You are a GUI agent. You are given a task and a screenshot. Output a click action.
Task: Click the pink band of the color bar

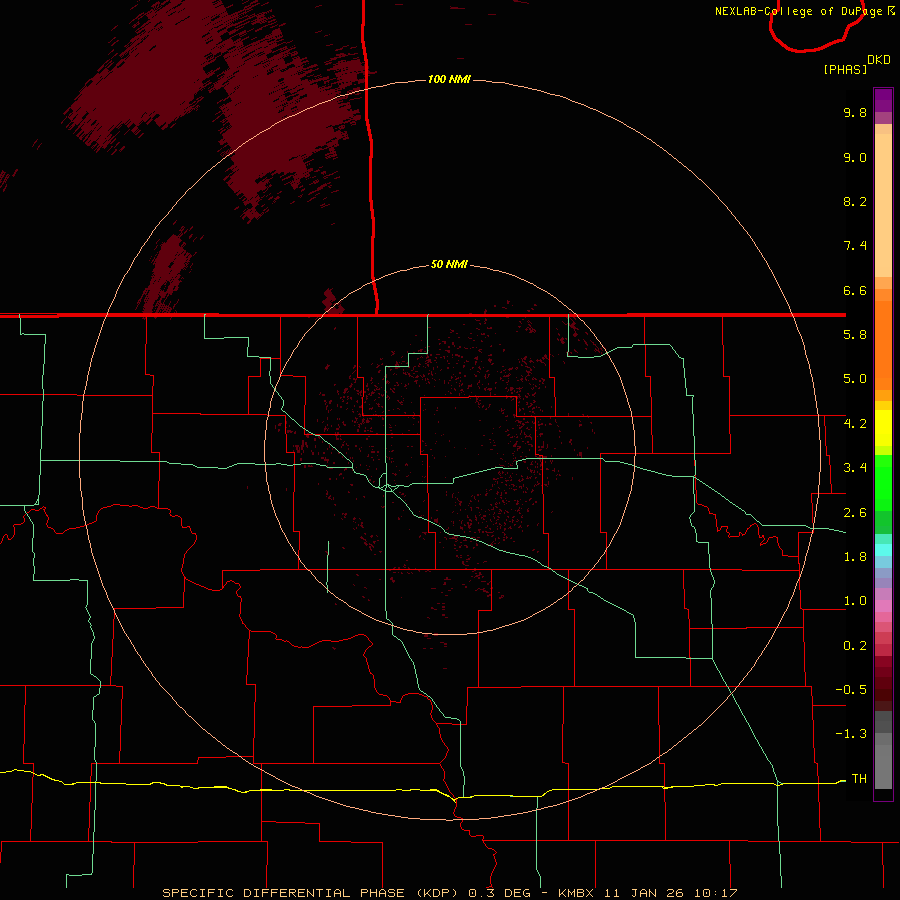[883, 606]
